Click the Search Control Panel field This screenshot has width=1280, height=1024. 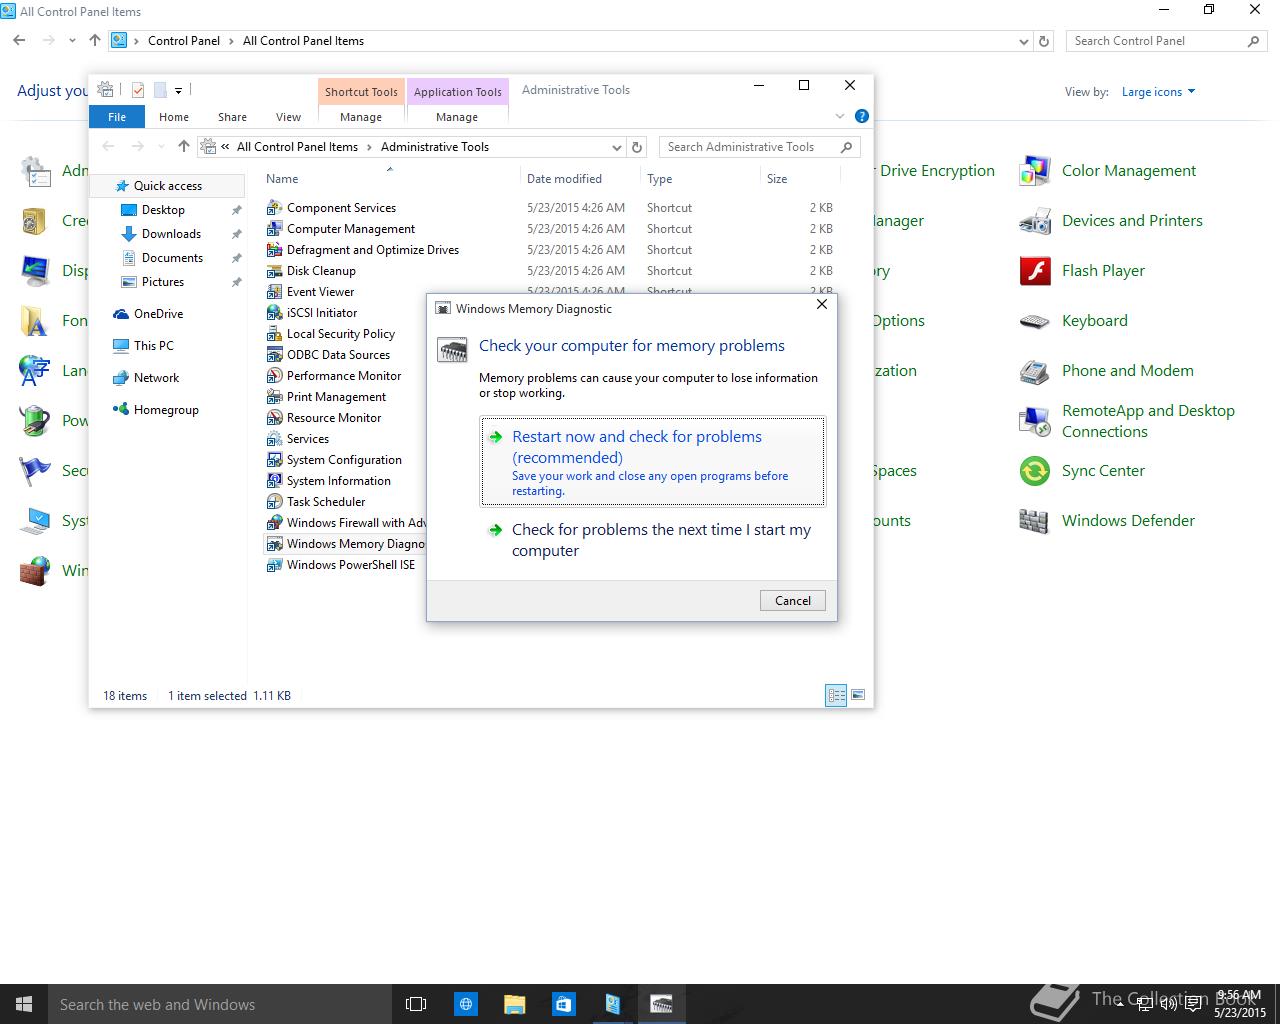[1166, 41]
